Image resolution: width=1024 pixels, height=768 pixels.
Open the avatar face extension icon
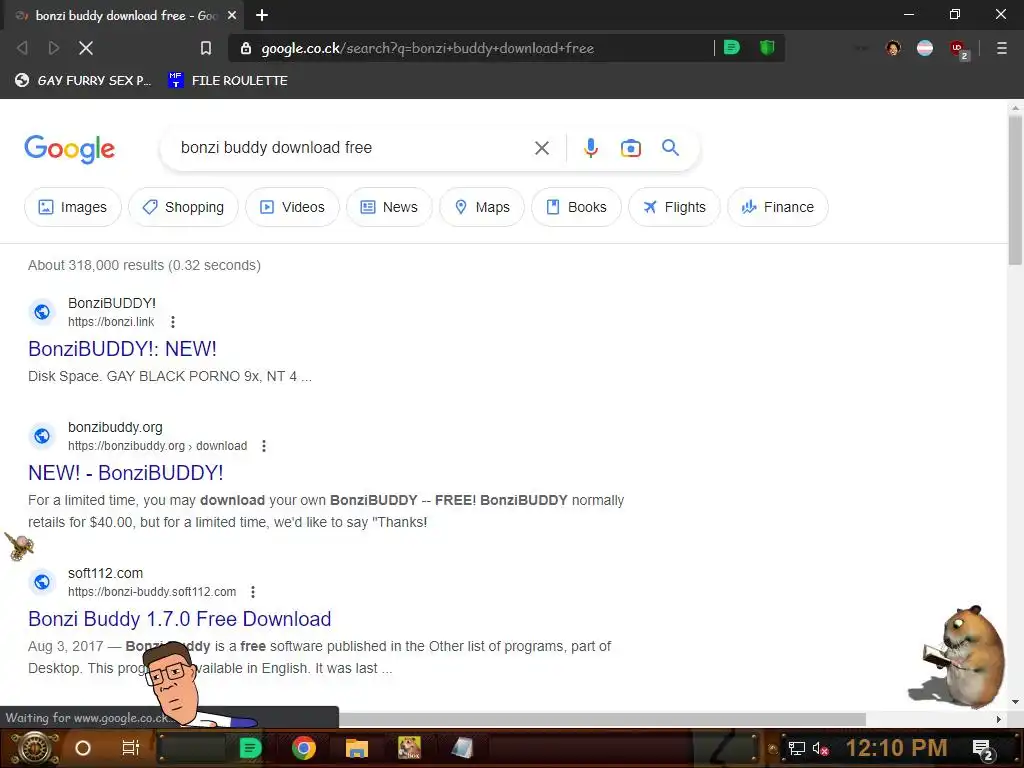pos(893,48)
